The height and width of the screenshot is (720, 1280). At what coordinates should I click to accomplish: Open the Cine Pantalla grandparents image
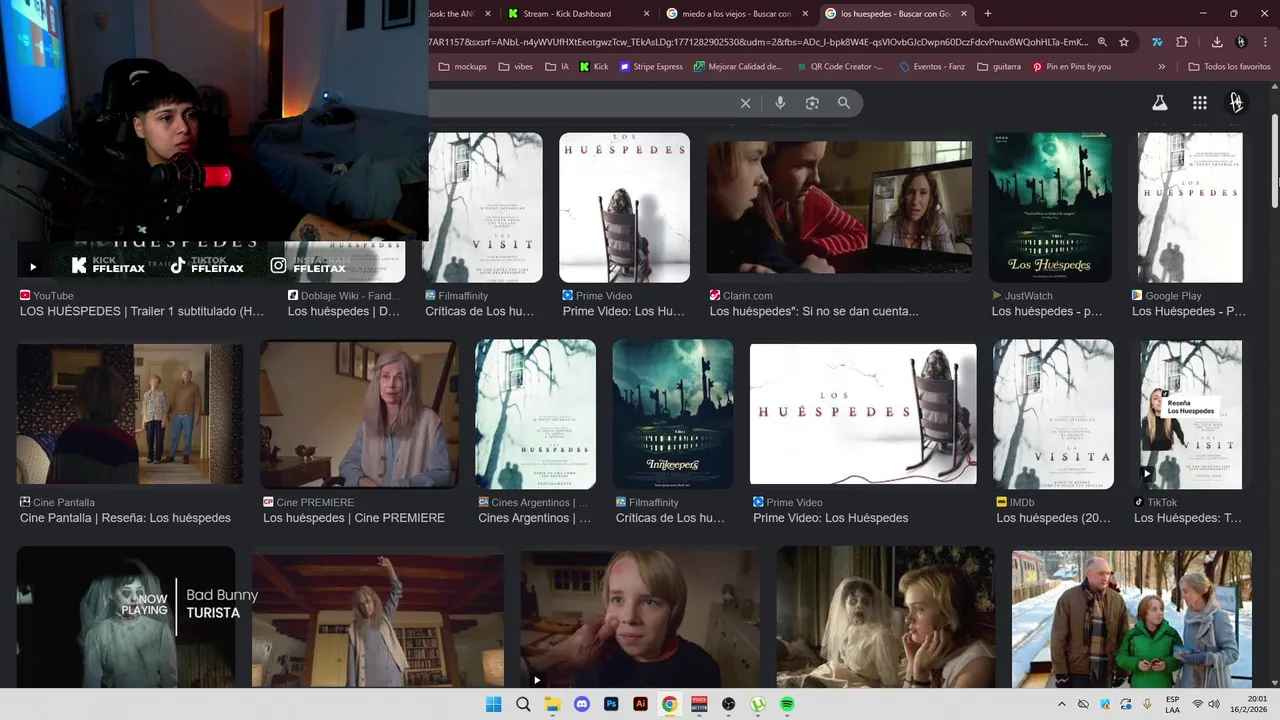130,414
